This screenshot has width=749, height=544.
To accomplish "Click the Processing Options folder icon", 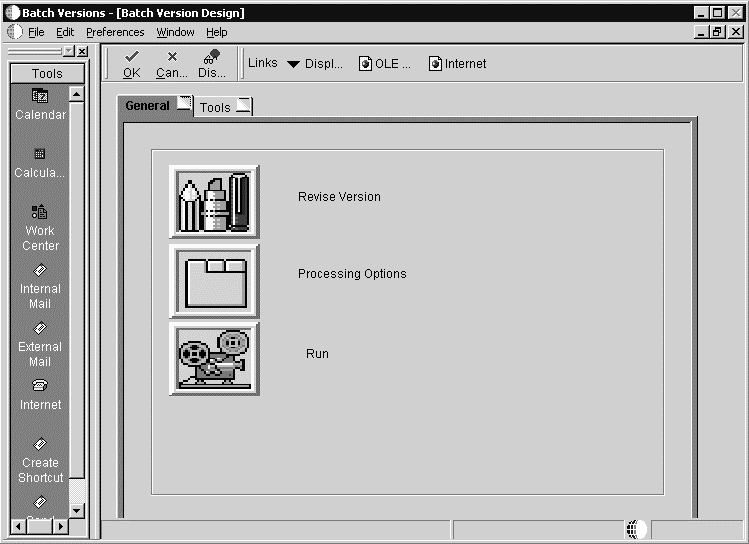I will 214,281.
